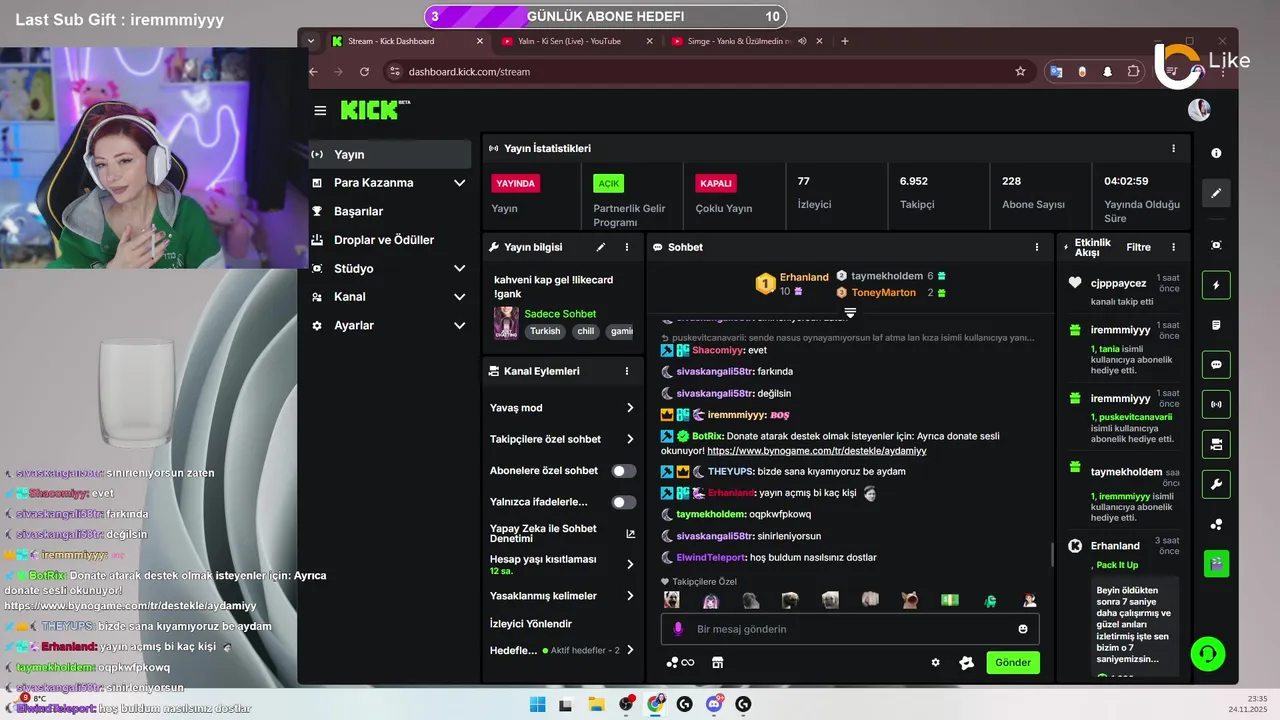Open Chrome from the taskbar

point(655,704)
